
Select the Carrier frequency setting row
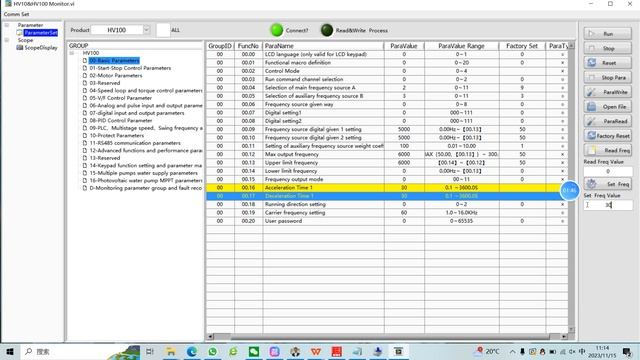[x=387, y=213]
